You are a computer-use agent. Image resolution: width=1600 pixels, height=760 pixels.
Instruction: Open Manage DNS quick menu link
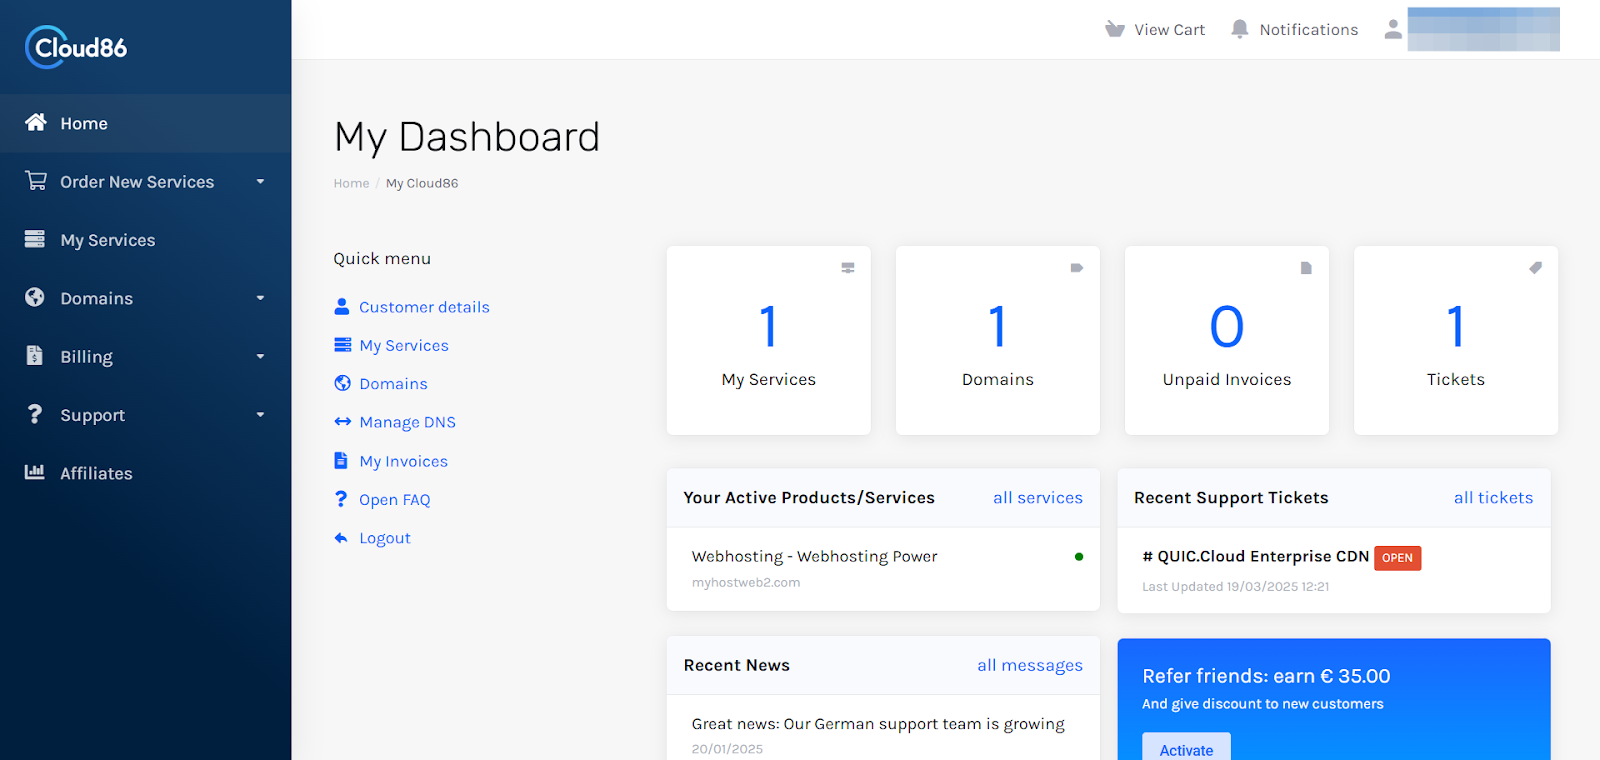[407, 422]
